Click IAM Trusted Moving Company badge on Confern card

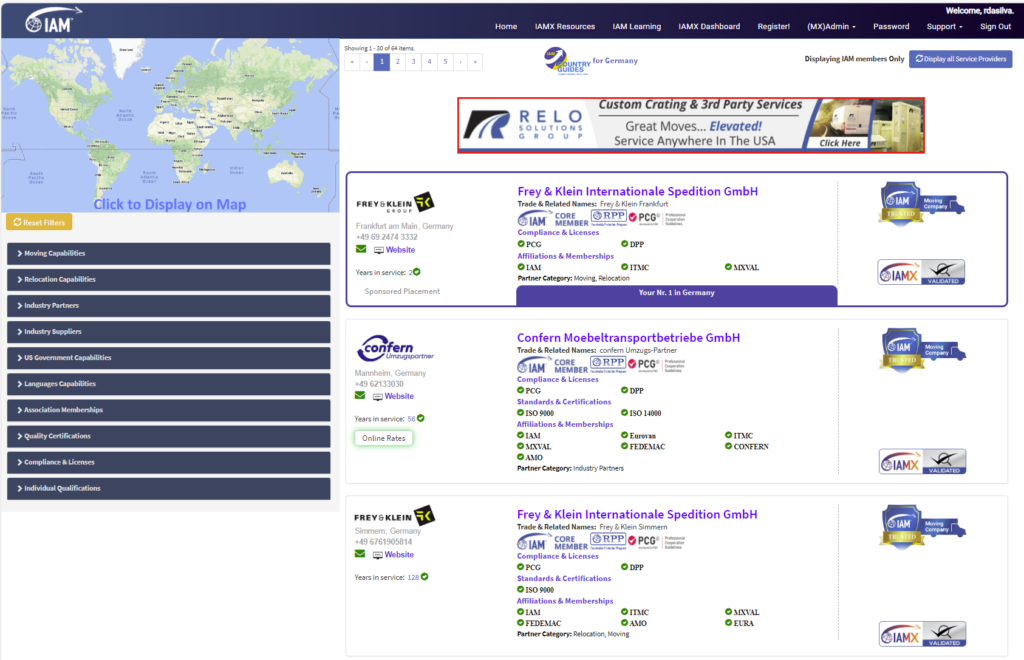(922, 351)
